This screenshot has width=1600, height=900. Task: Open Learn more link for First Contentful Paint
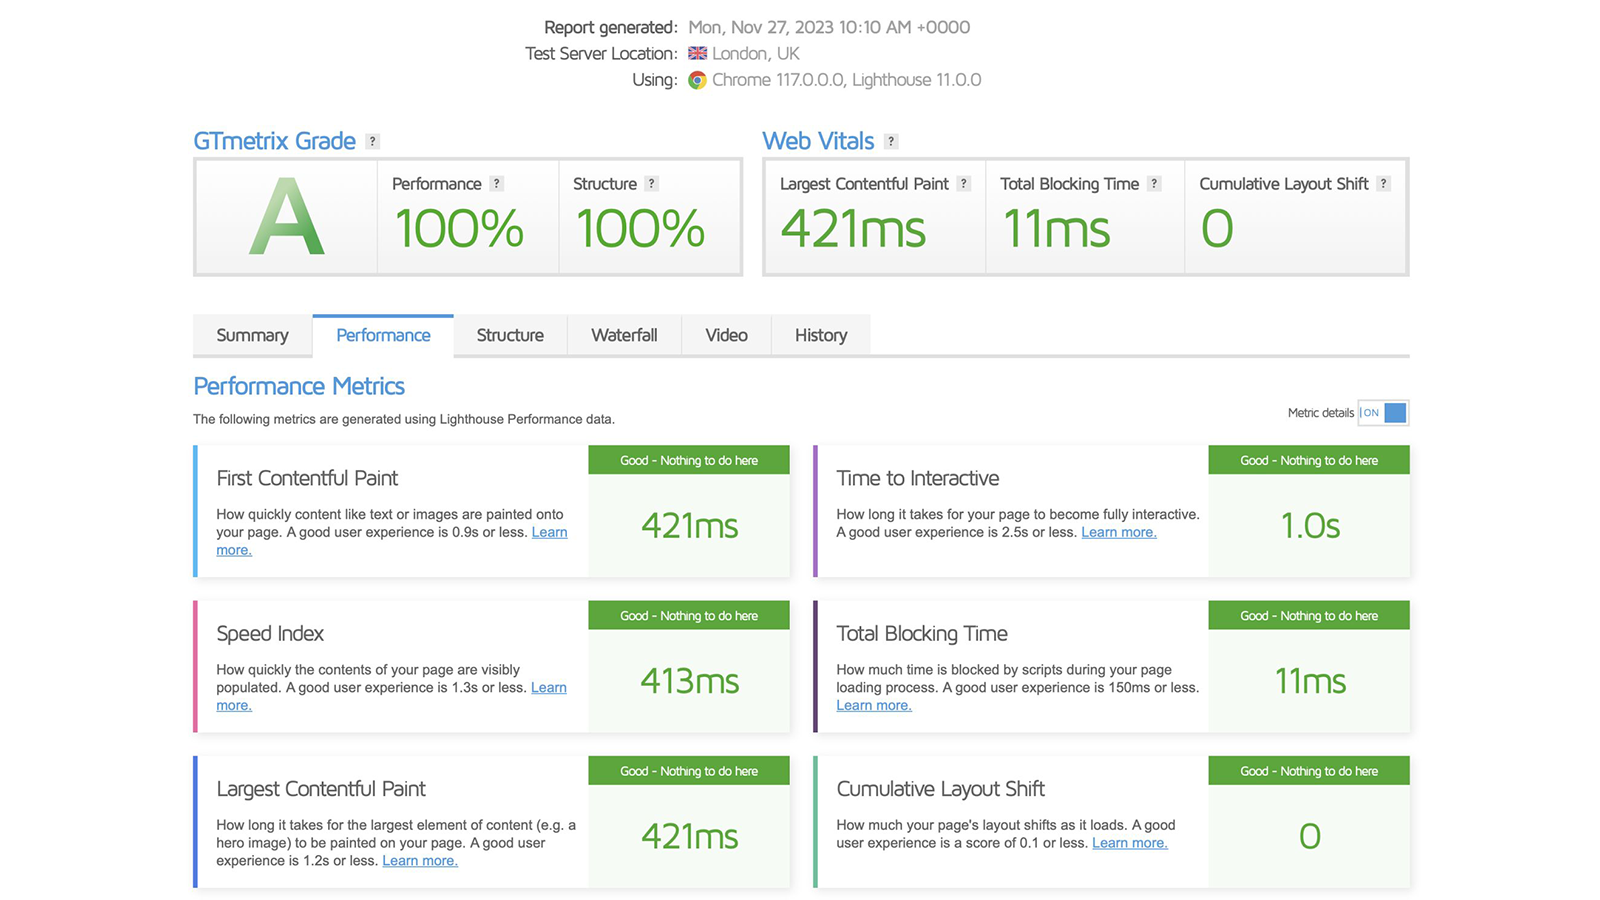tap(549, 532)
